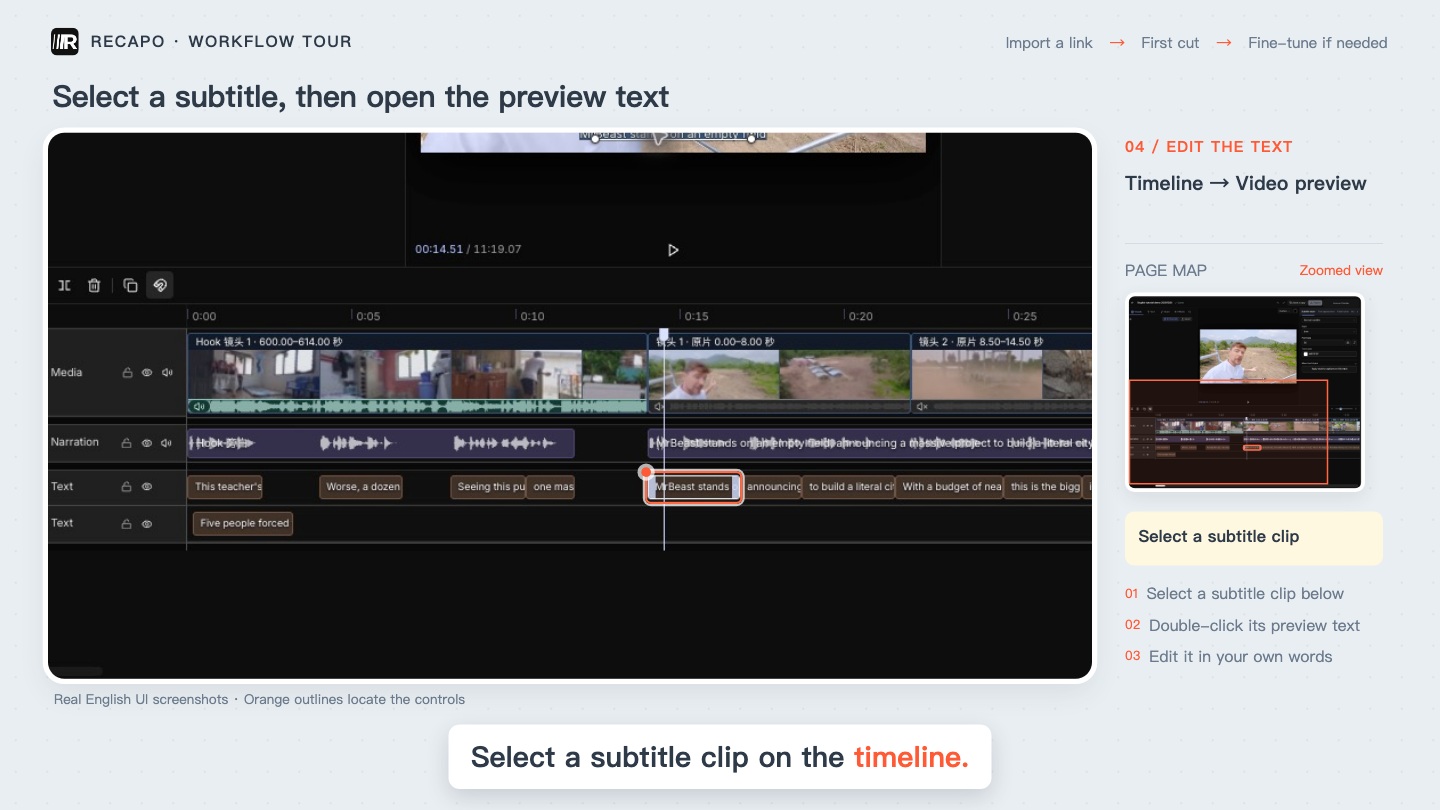1440x810 pixels.
Task: Play the video preview
Action: (x=673, y=250)
